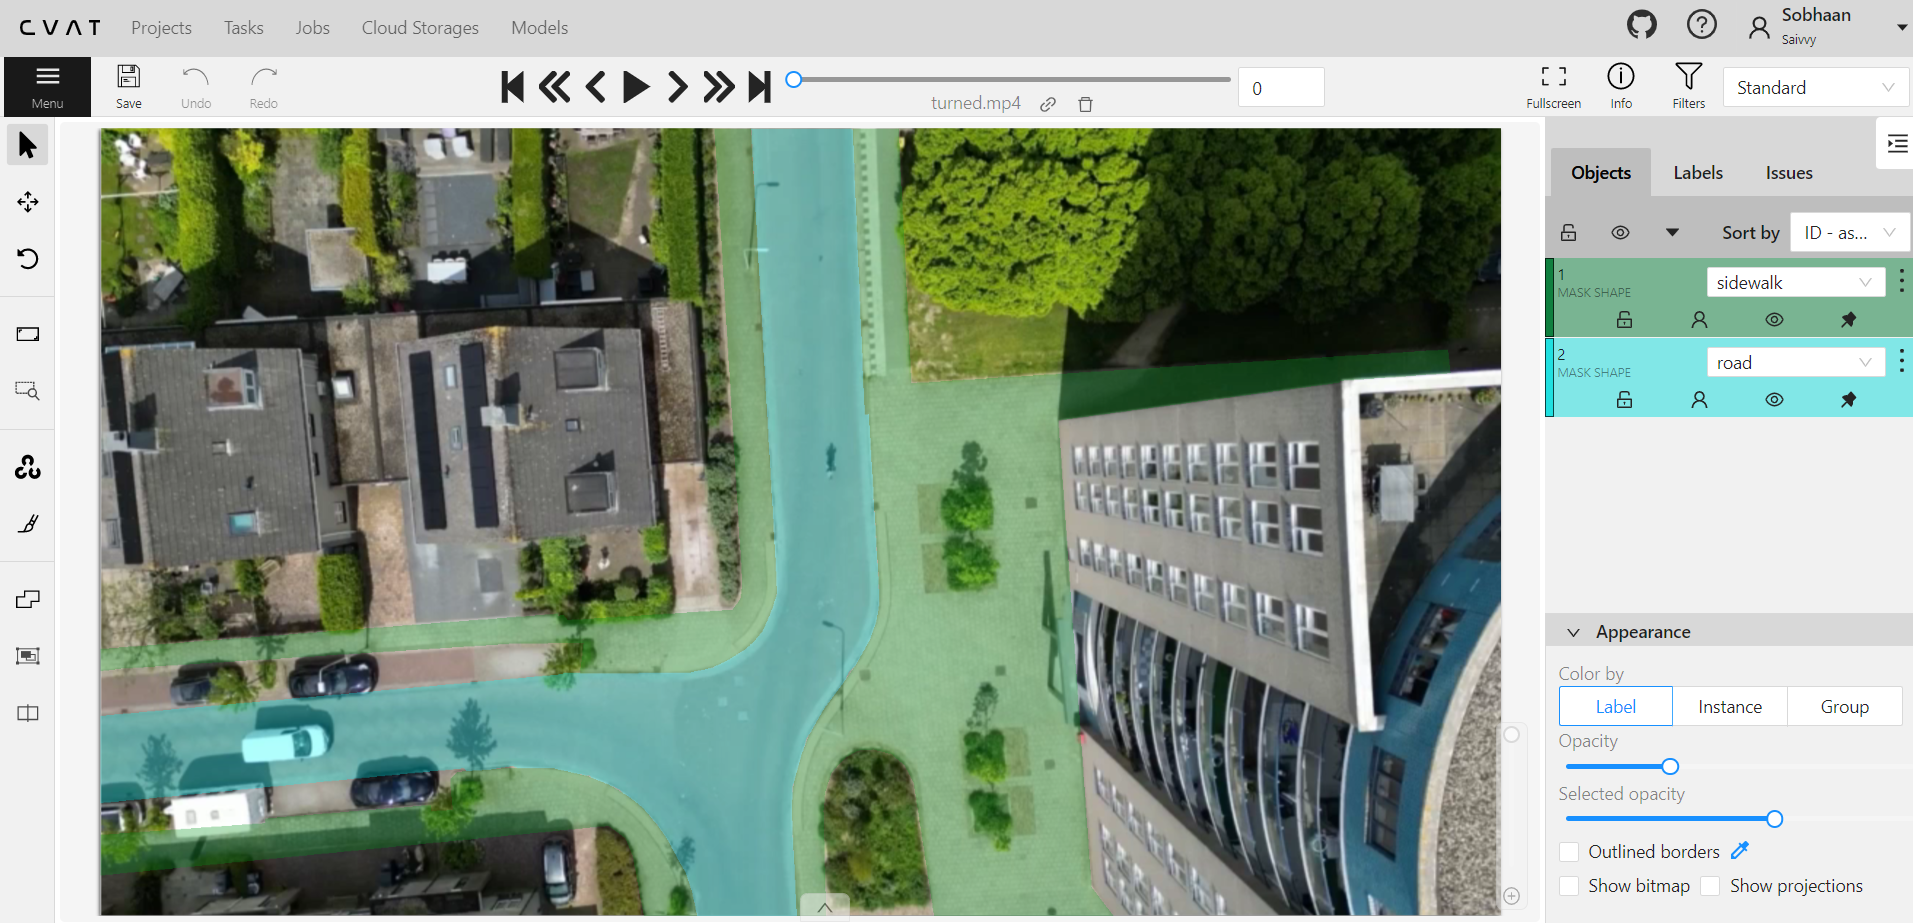This screenshot has width=1913, height=923.
Task: Switch to the Labels tab
Action: pos(1698,173)
